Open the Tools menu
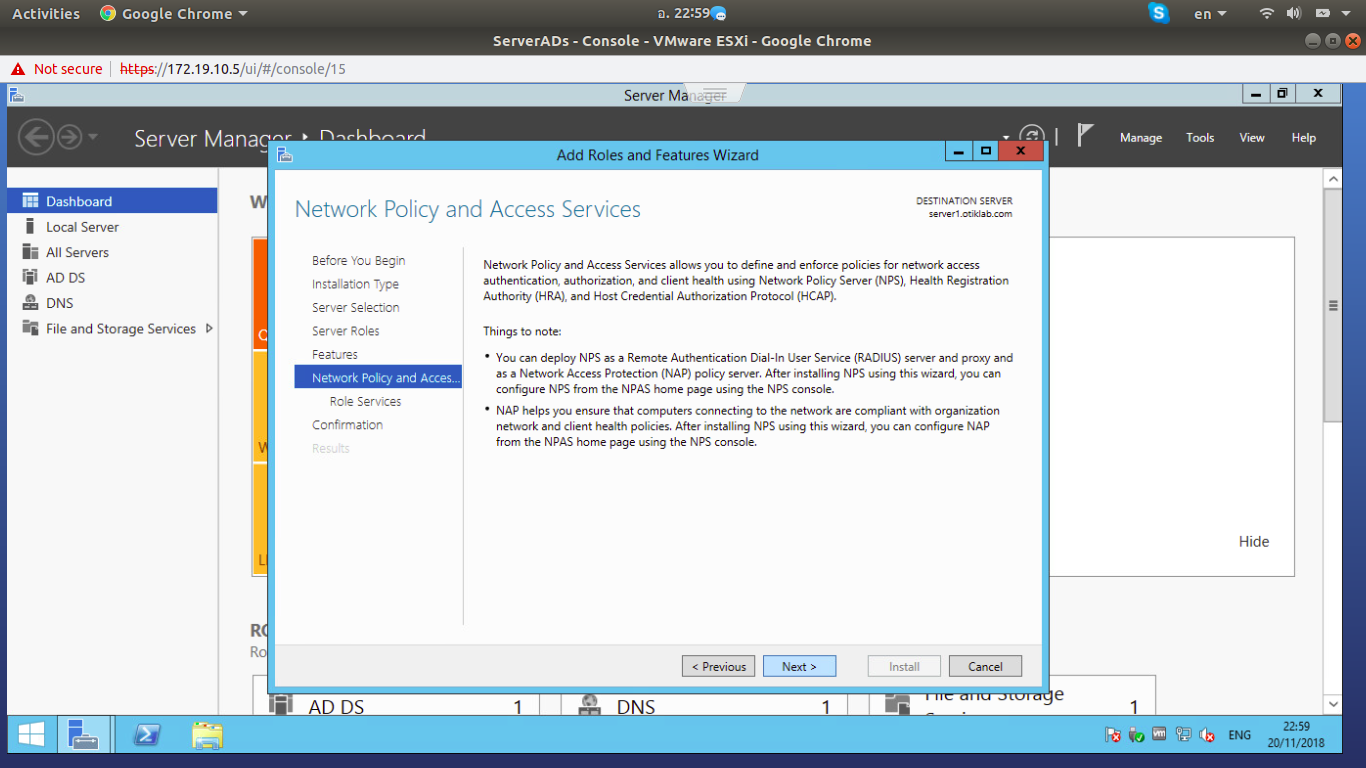This screenshot has height=768, width=1366. [x=1200, y=138]
